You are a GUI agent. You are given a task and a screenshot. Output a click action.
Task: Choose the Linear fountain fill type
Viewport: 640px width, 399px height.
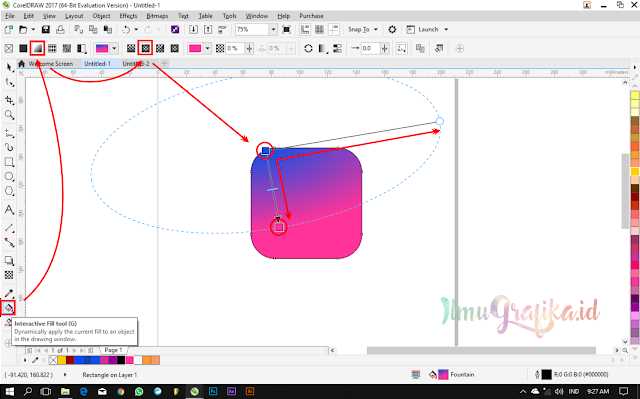tap(131, 49)
